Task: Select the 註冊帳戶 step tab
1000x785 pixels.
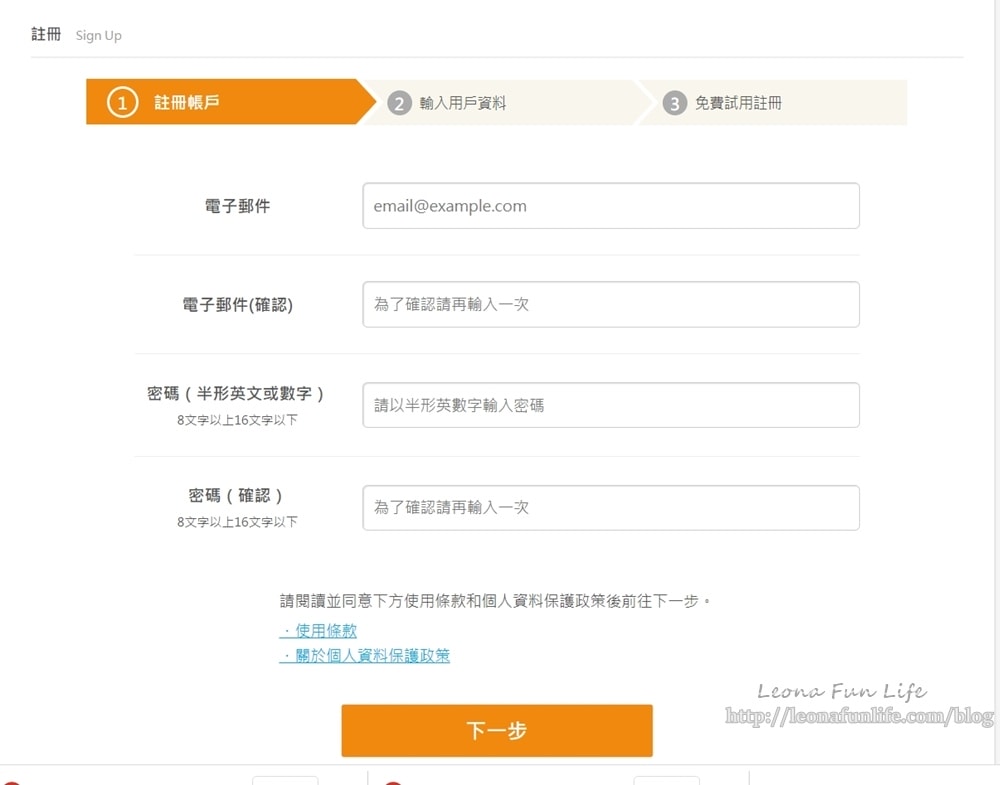Action: (187, 102)
